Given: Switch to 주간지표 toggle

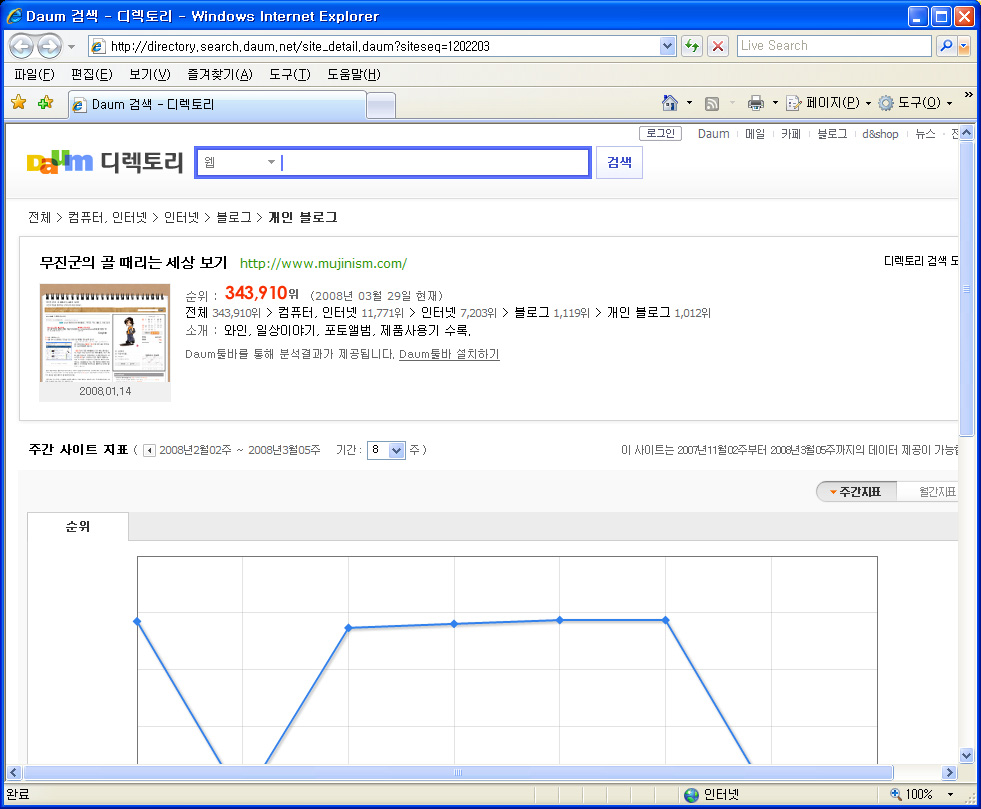Looking at the screenshot, I should tap(856, 492).
